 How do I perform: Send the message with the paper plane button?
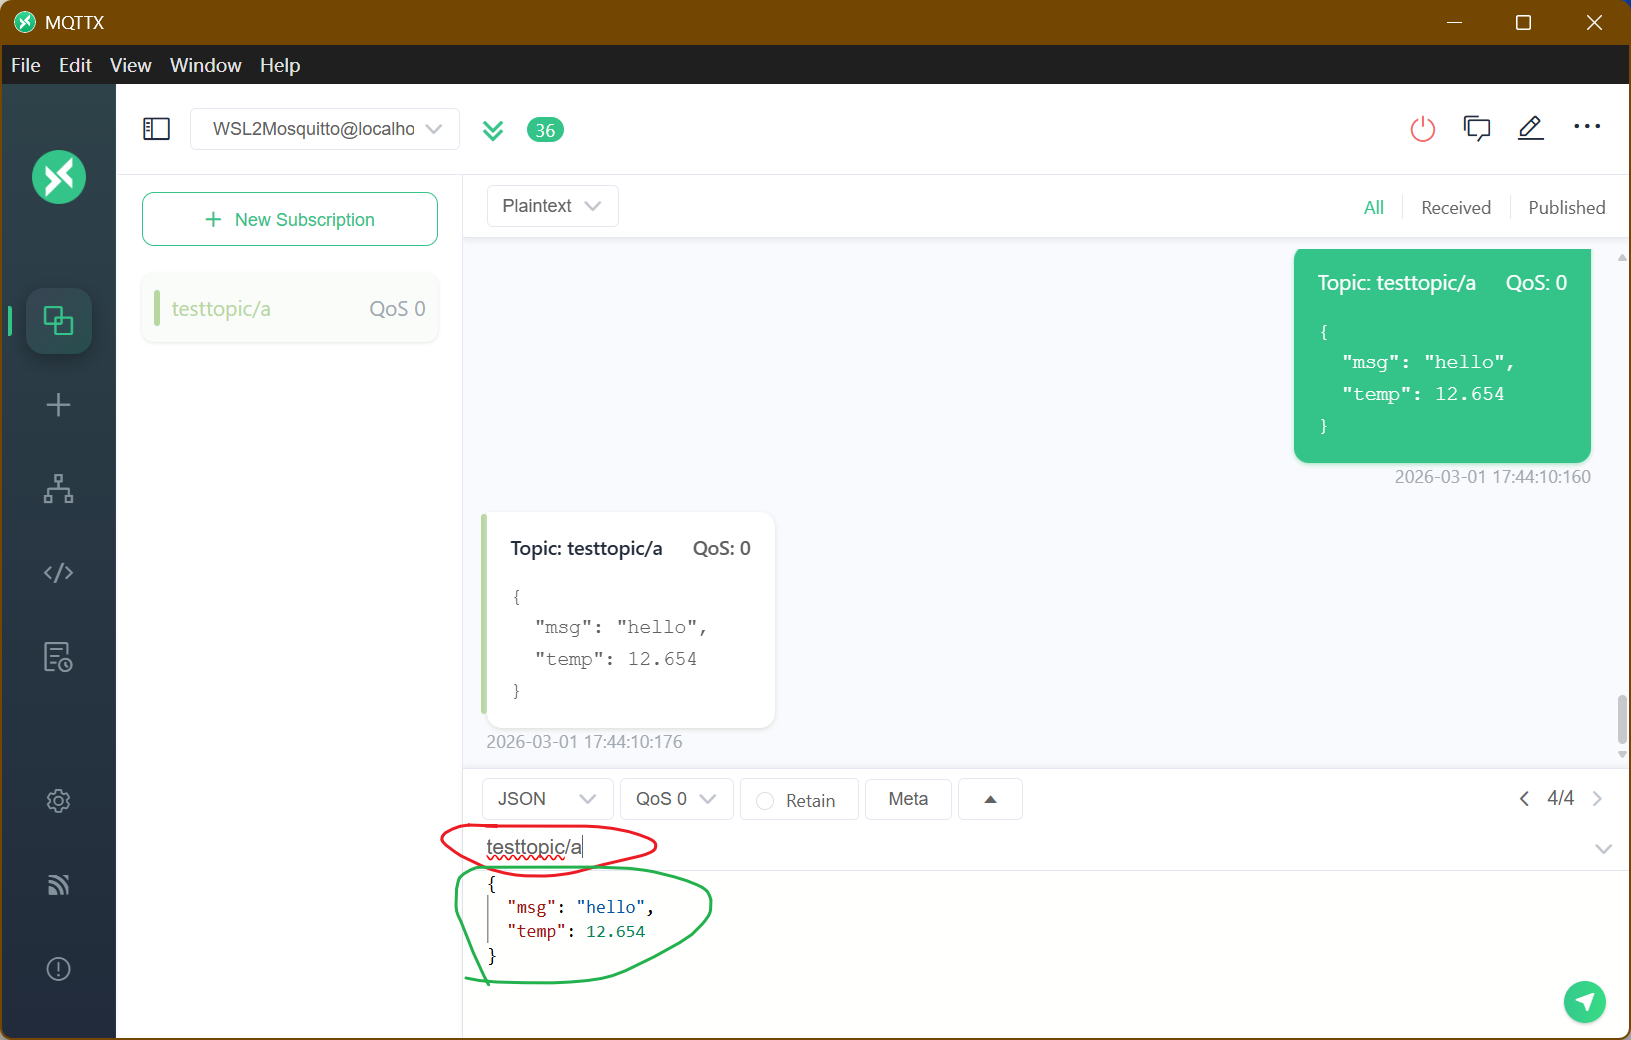click(1584, 1001)
